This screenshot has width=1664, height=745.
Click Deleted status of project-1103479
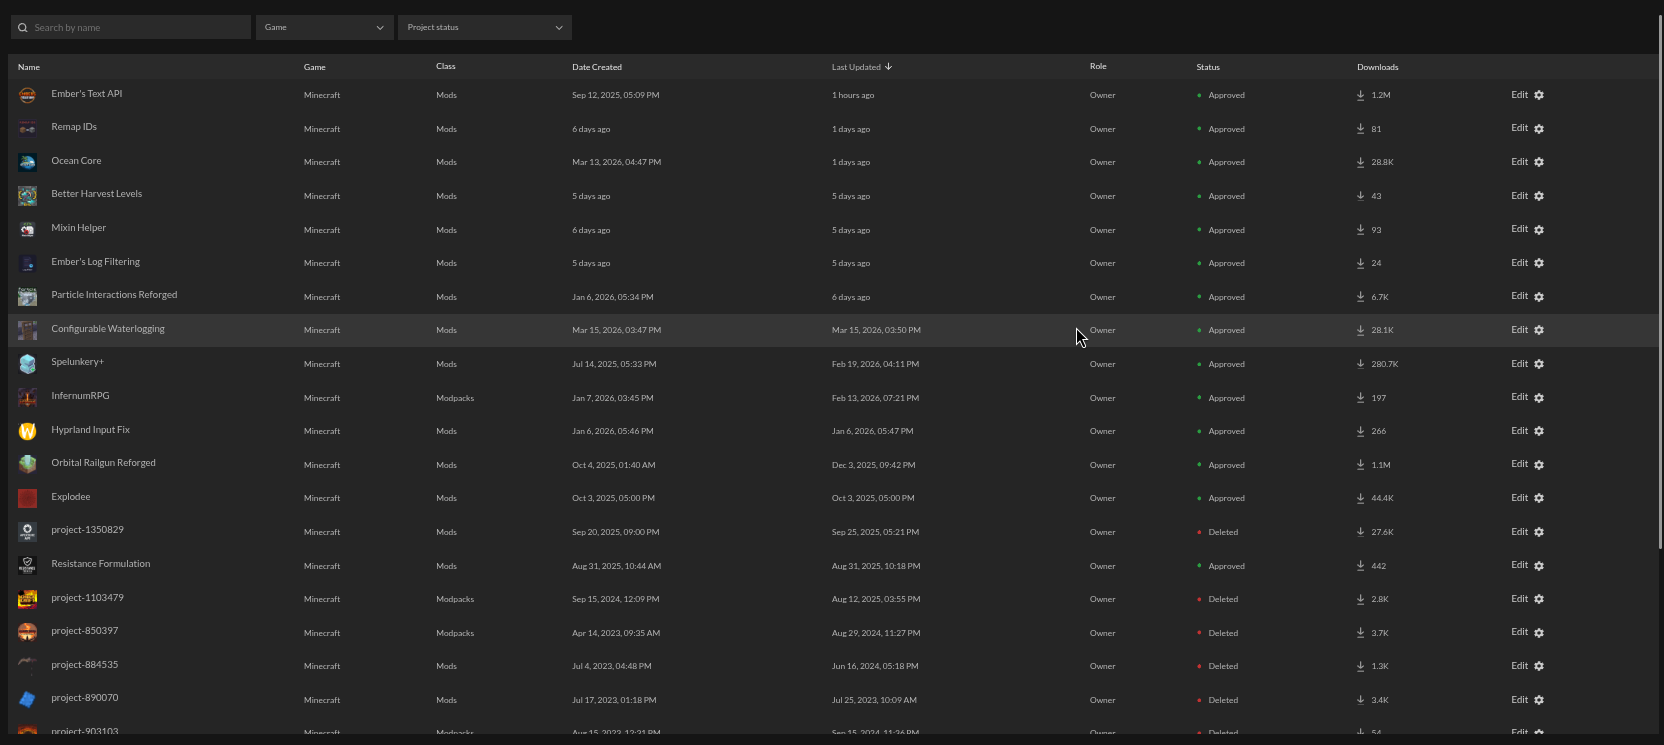pos(1223,600)
